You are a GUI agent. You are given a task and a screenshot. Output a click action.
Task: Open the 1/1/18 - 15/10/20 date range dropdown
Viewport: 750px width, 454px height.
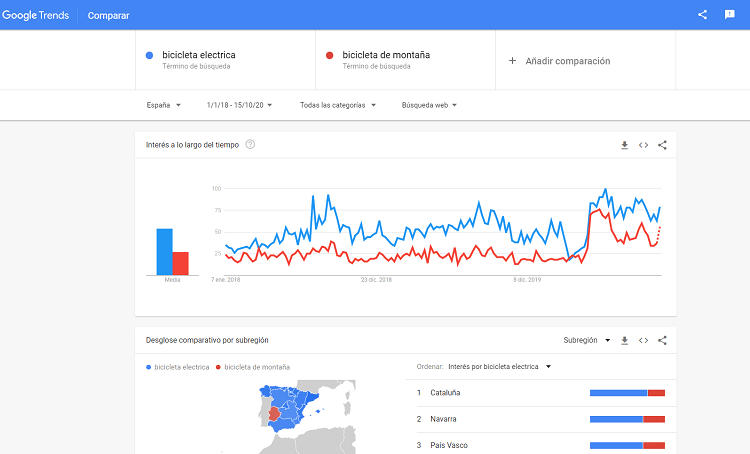[x=239, y=105]
